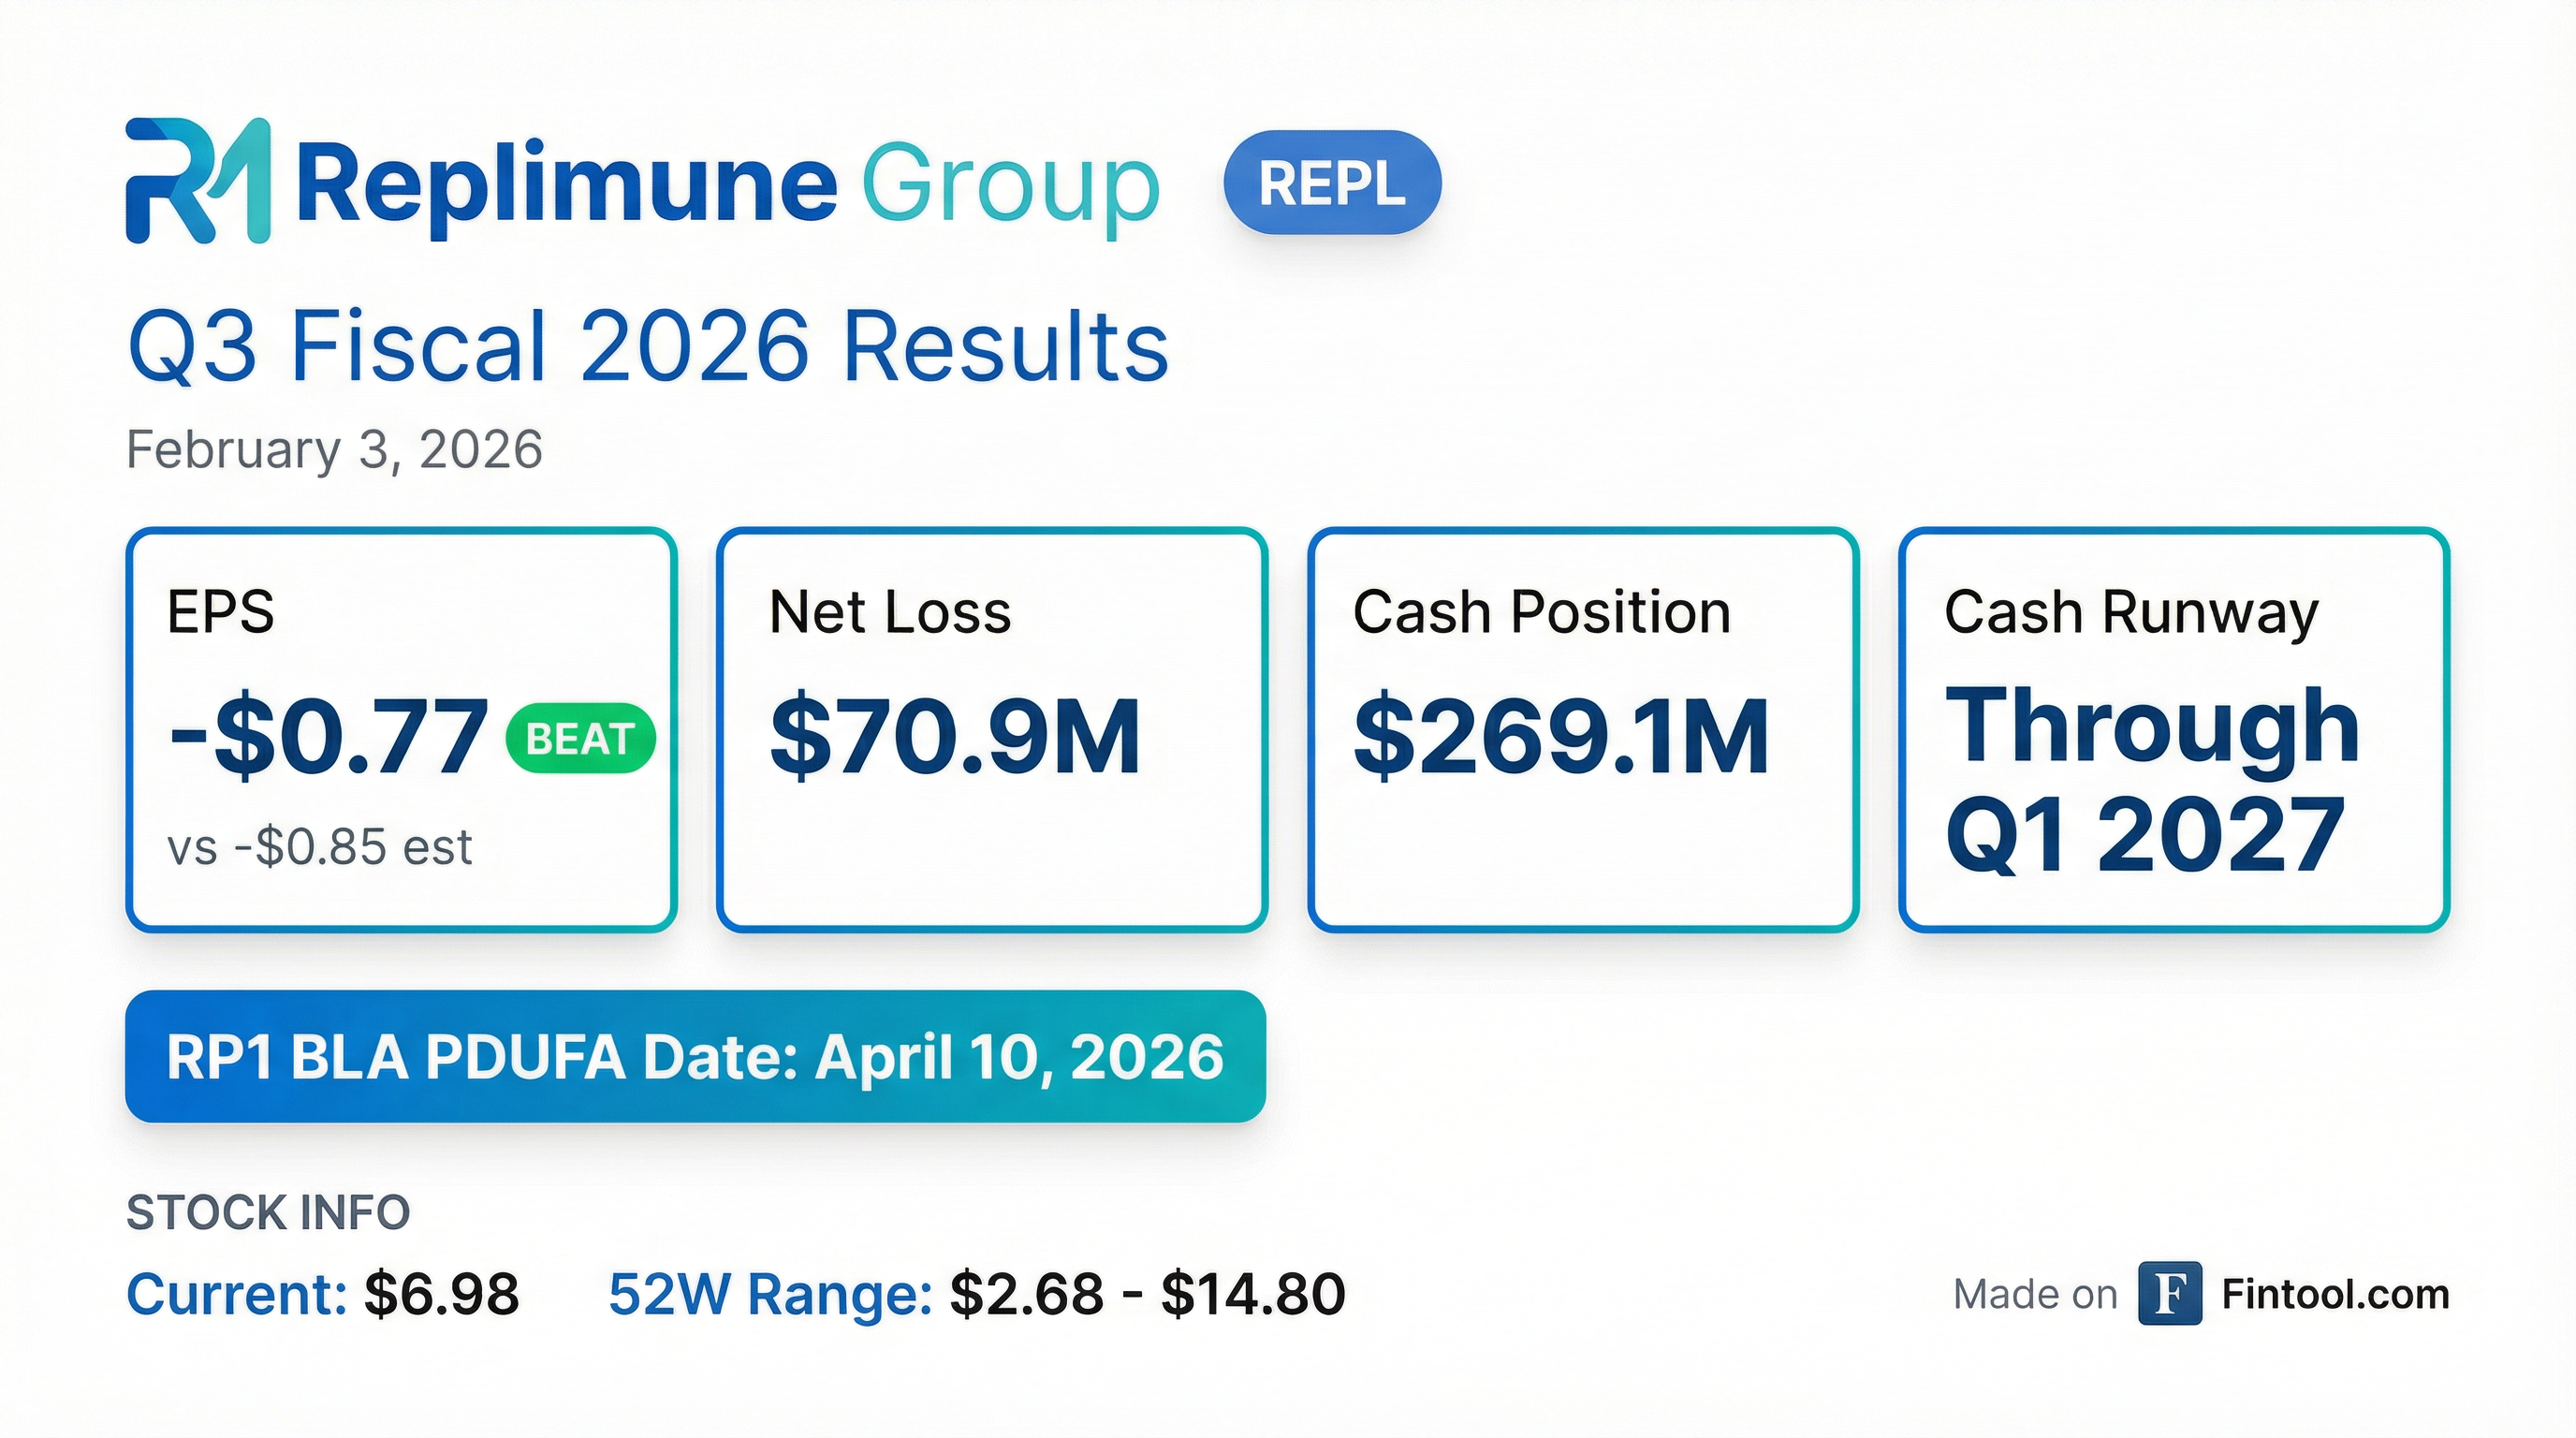Click the 52W Range $2.68 - $14.80 value
Viewport: 2576px width, 1438px height.
1147,1294
